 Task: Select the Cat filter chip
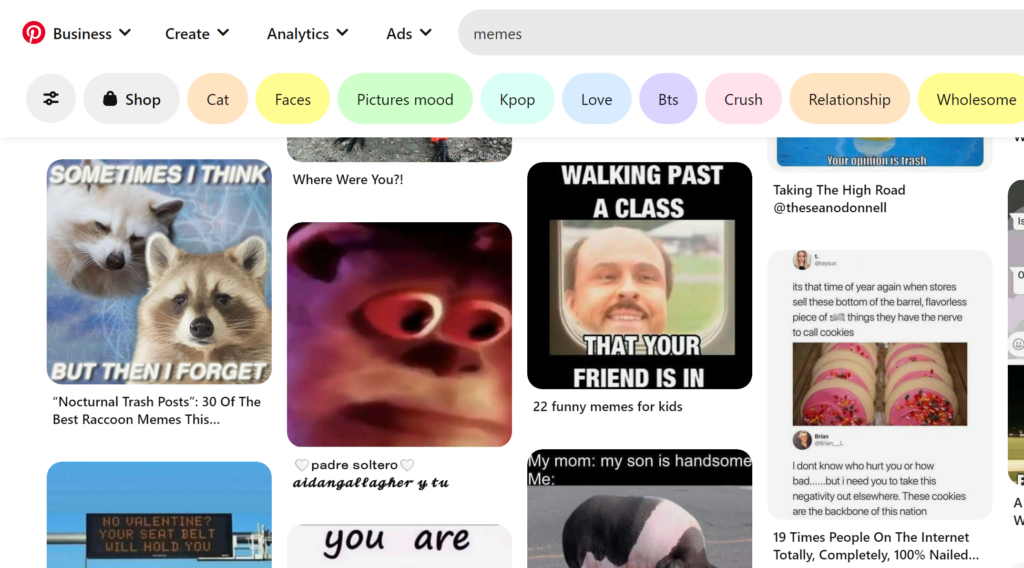(217, 99)
